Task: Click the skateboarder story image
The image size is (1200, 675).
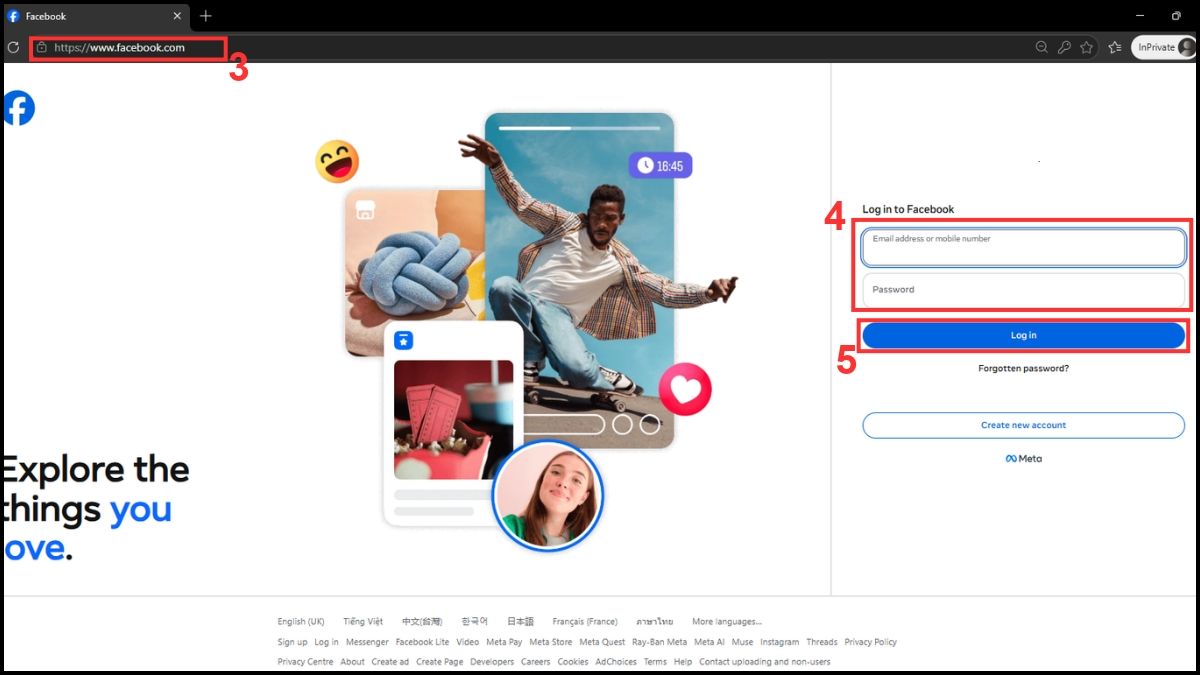Action: (580, 280)
